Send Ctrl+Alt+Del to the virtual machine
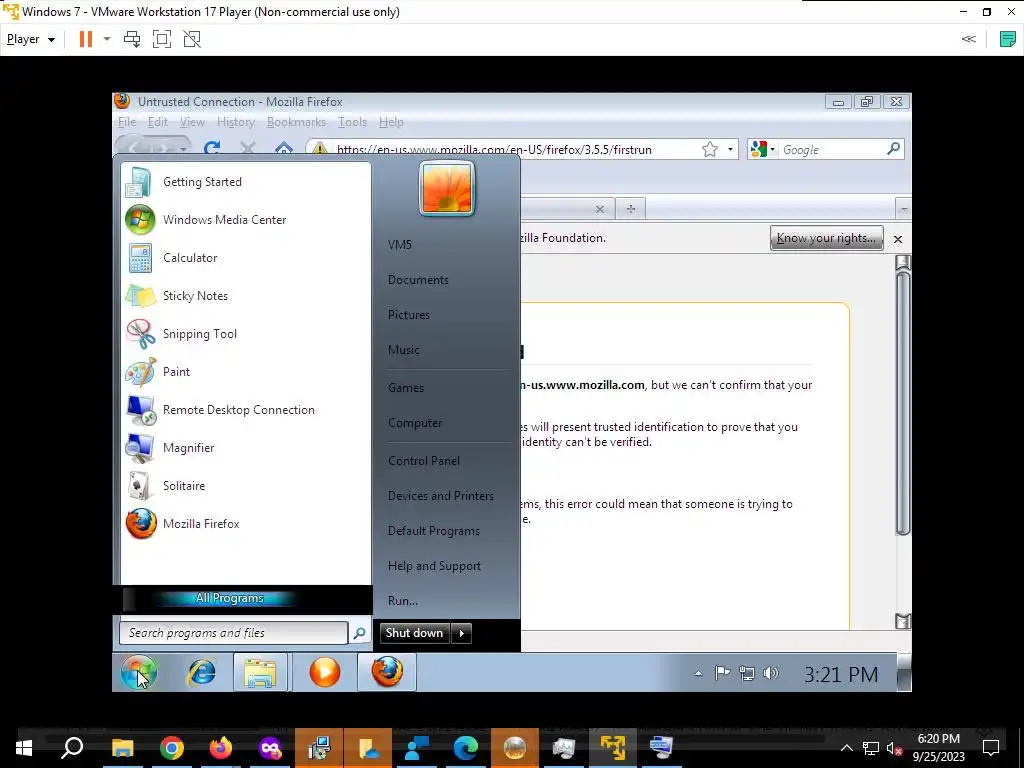The image size is (1024, 768). point(132,39)
